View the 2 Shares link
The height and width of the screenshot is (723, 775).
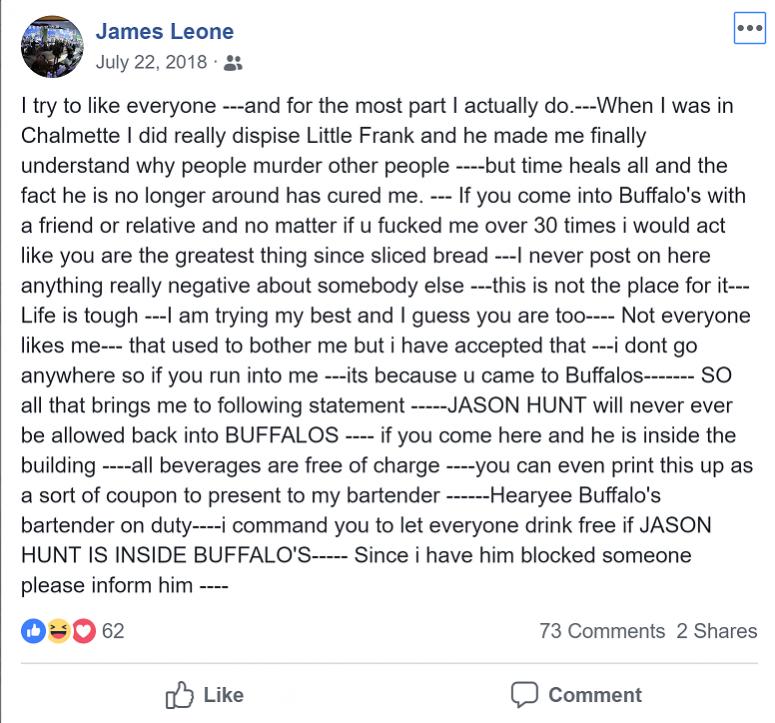[716, 631]
